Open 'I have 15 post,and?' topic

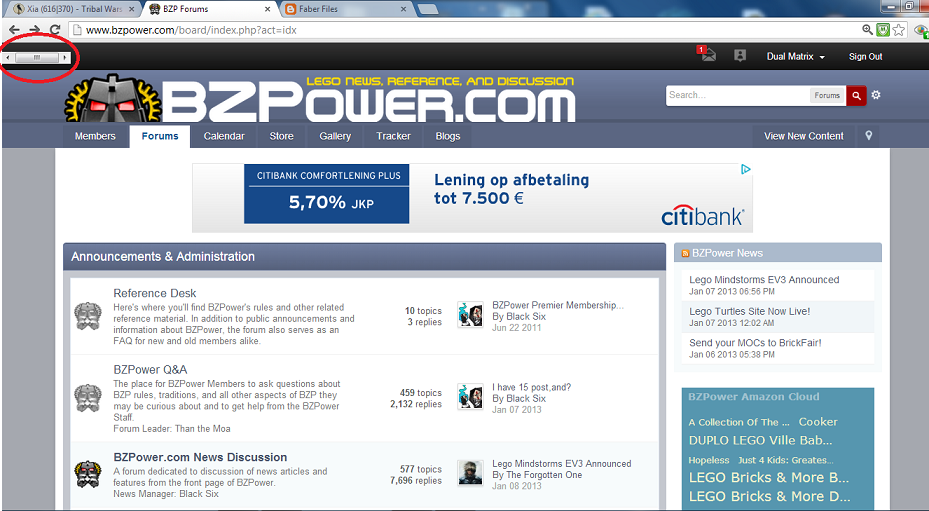point(531,387)
